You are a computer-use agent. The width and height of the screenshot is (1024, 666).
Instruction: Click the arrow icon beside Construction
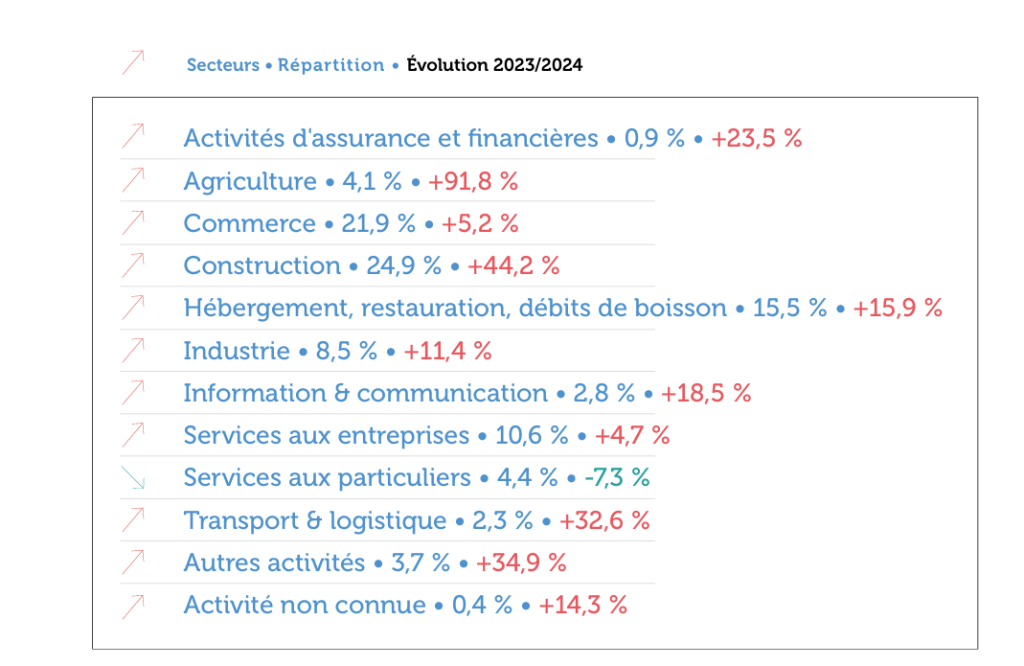tap(133, 265)
